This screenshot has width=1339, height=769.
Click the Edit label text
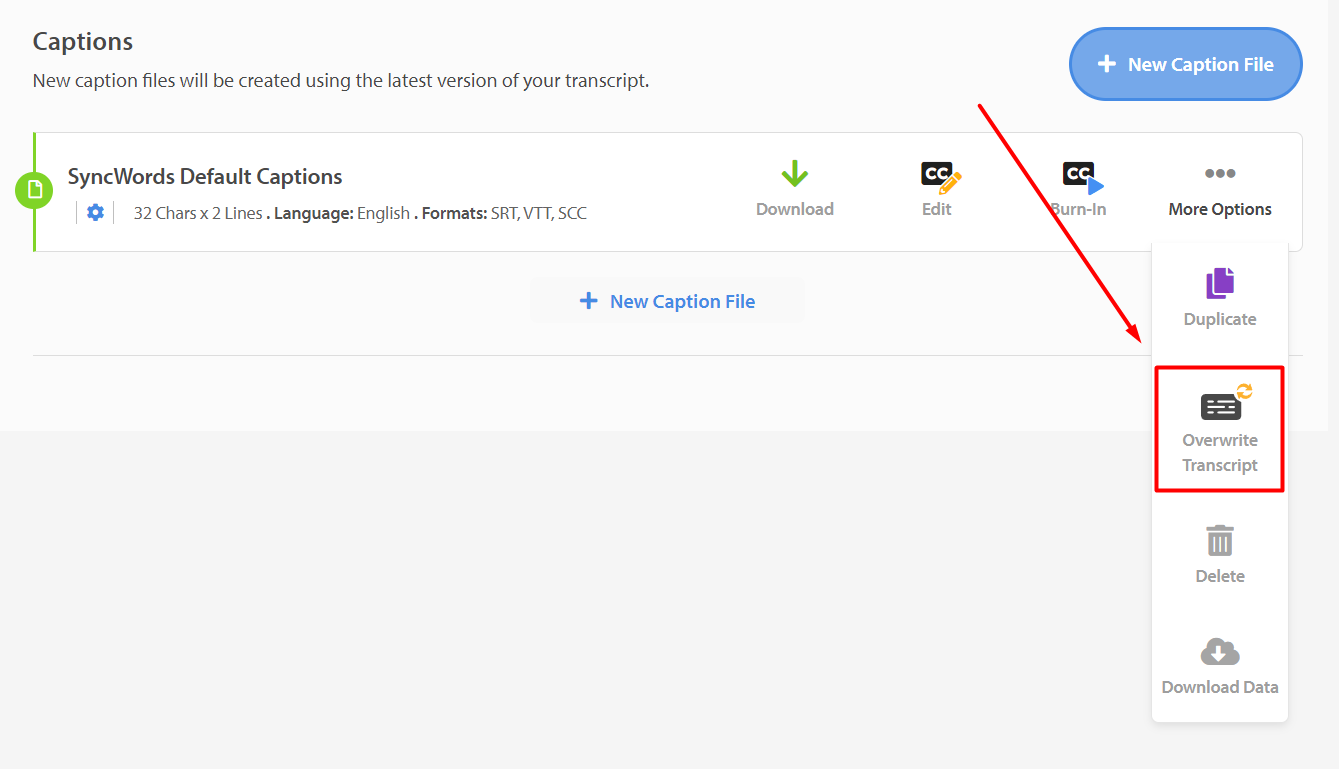(937, 209)
